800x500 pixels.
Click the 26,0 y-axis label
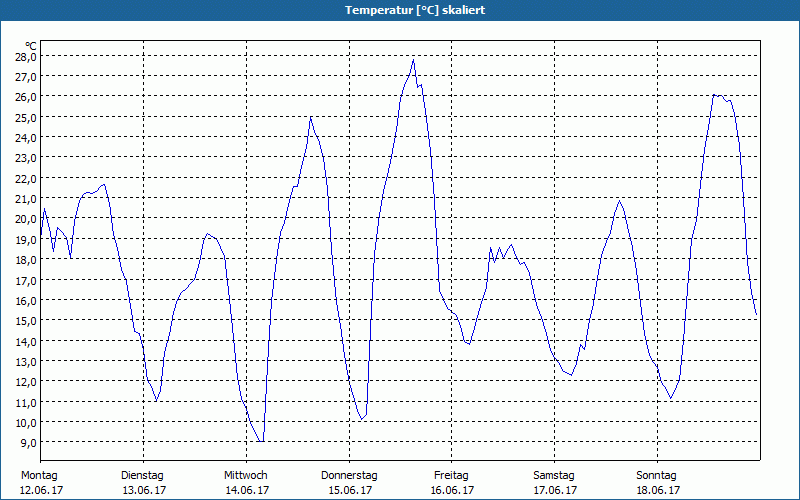[x=25, y=97]
